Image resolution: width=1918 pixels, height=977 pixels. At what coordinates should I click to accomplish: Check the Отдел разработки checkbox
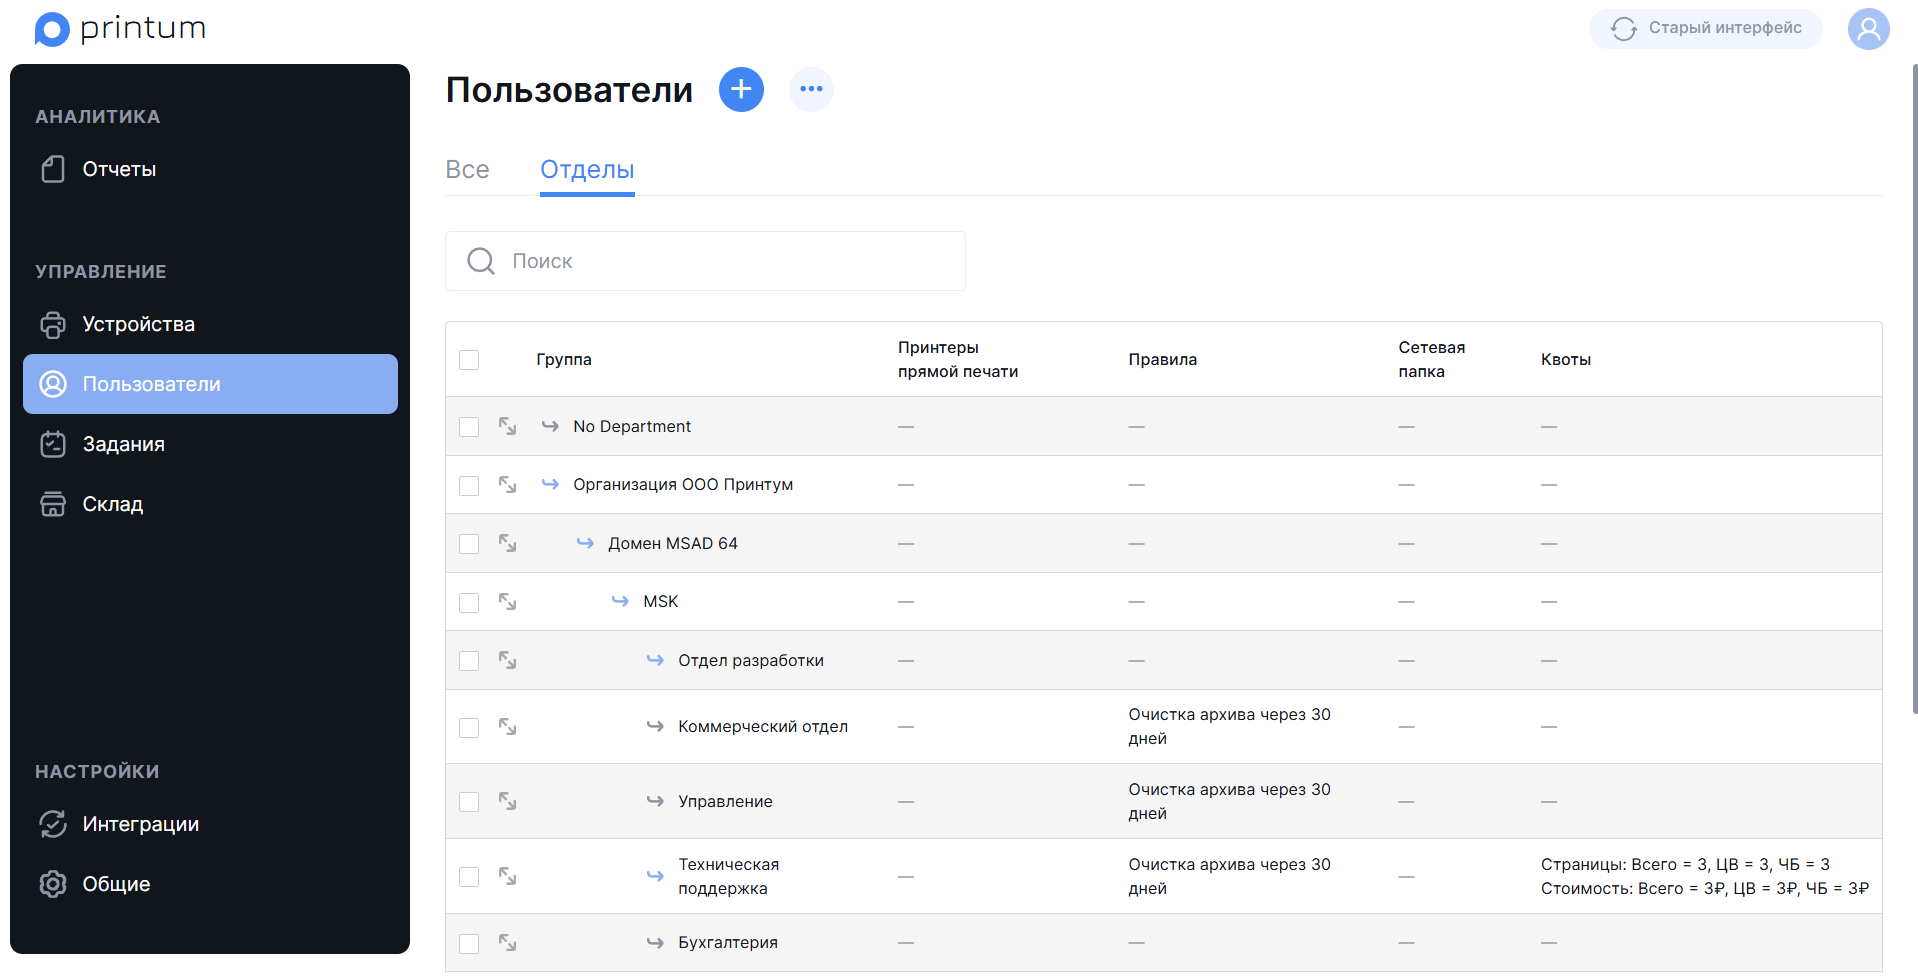(469, 661)
